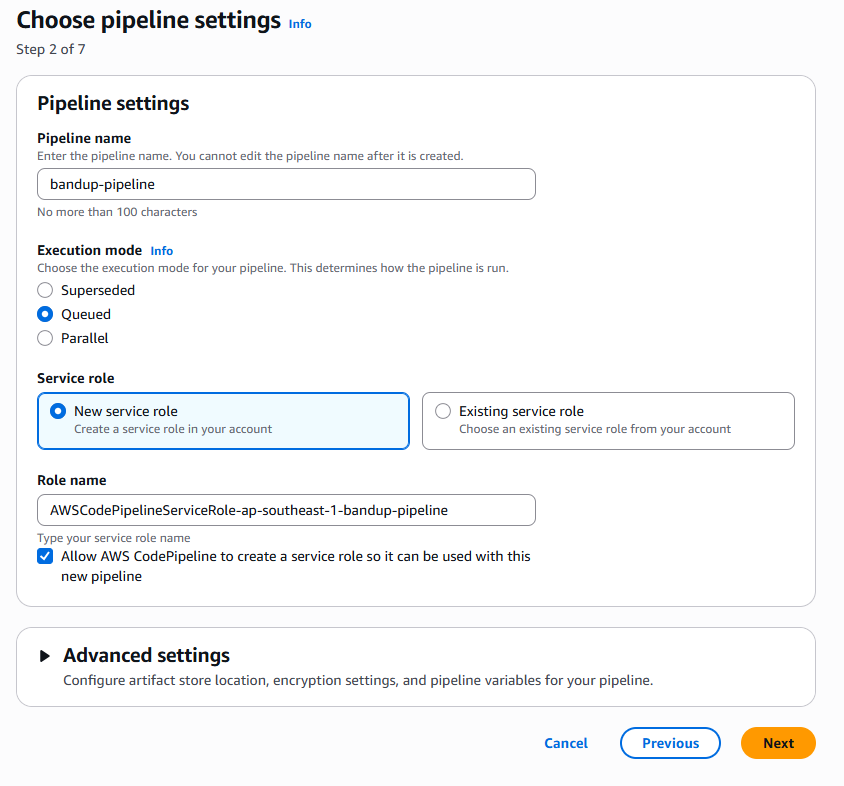Open the Execution mode Info link

(161, 250)
